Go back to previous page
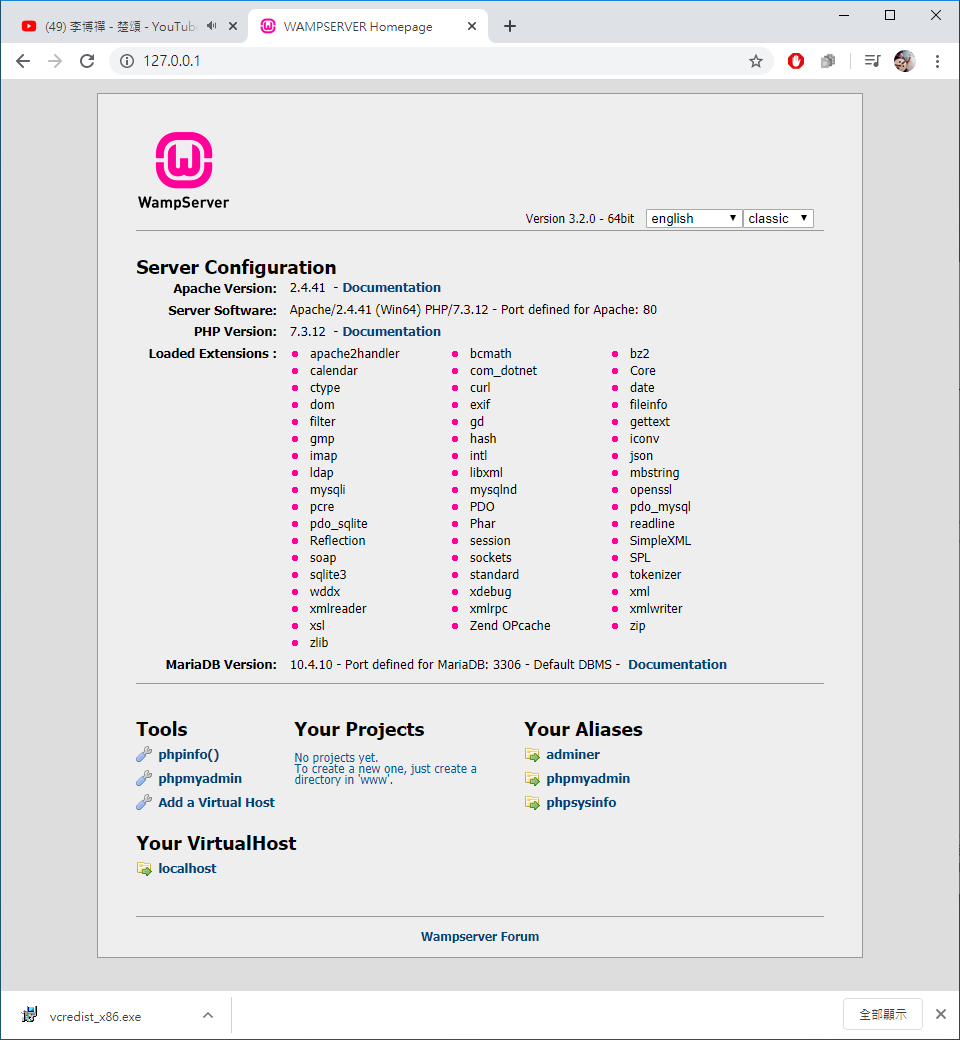This screenshot has width=960, height=1040. pos(23,61)
